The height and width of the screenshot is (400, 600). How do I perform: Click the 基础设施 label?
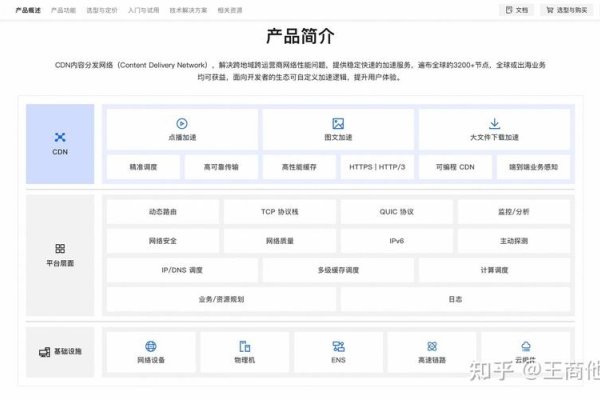tap(68, 351)
